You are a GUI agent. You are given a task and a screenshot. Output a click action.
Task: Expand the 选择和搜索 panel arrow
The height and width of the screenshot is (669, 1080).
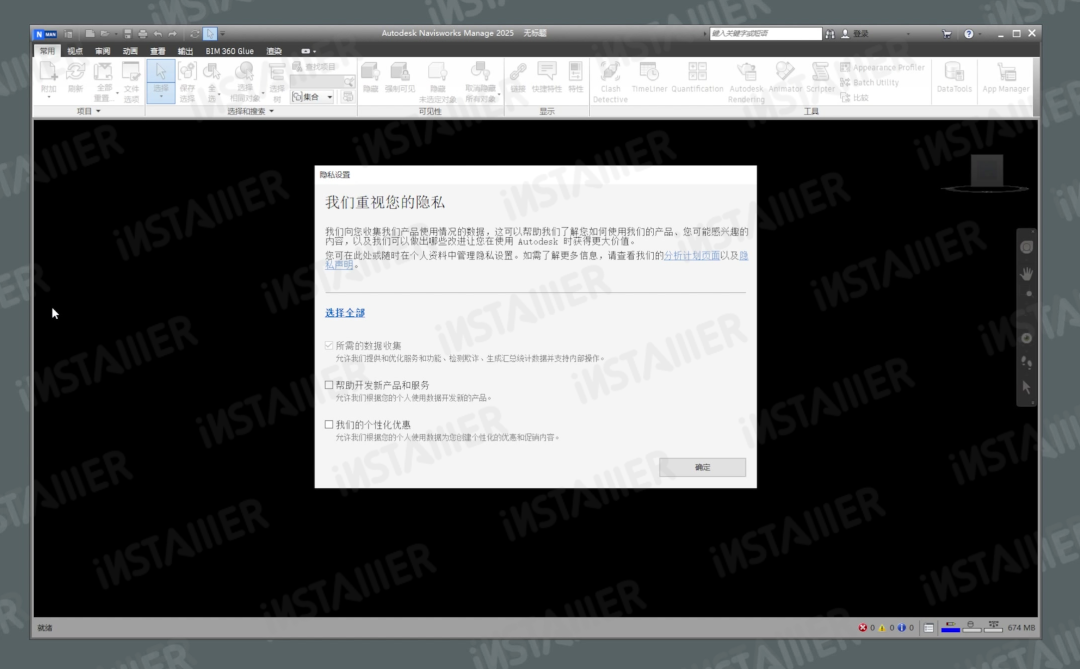tap(271, 111)
